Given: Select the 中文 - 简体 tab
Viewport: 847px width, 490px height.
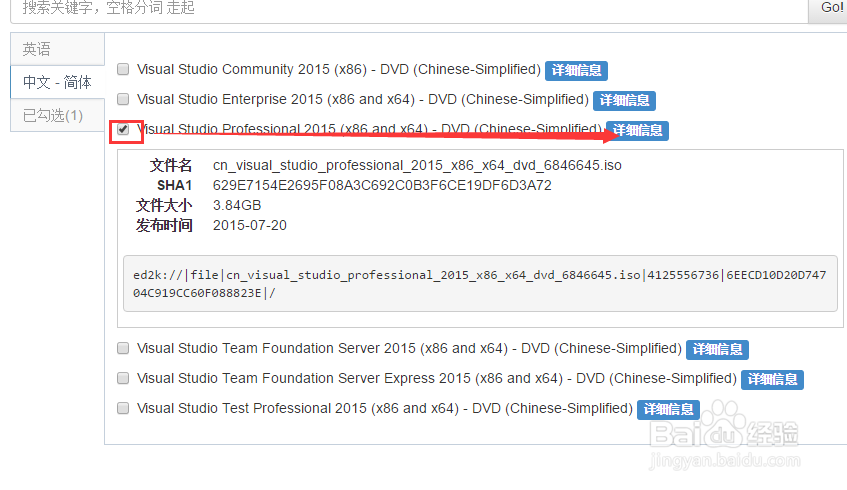Looking at the screenshot, I should pos(57,82).
